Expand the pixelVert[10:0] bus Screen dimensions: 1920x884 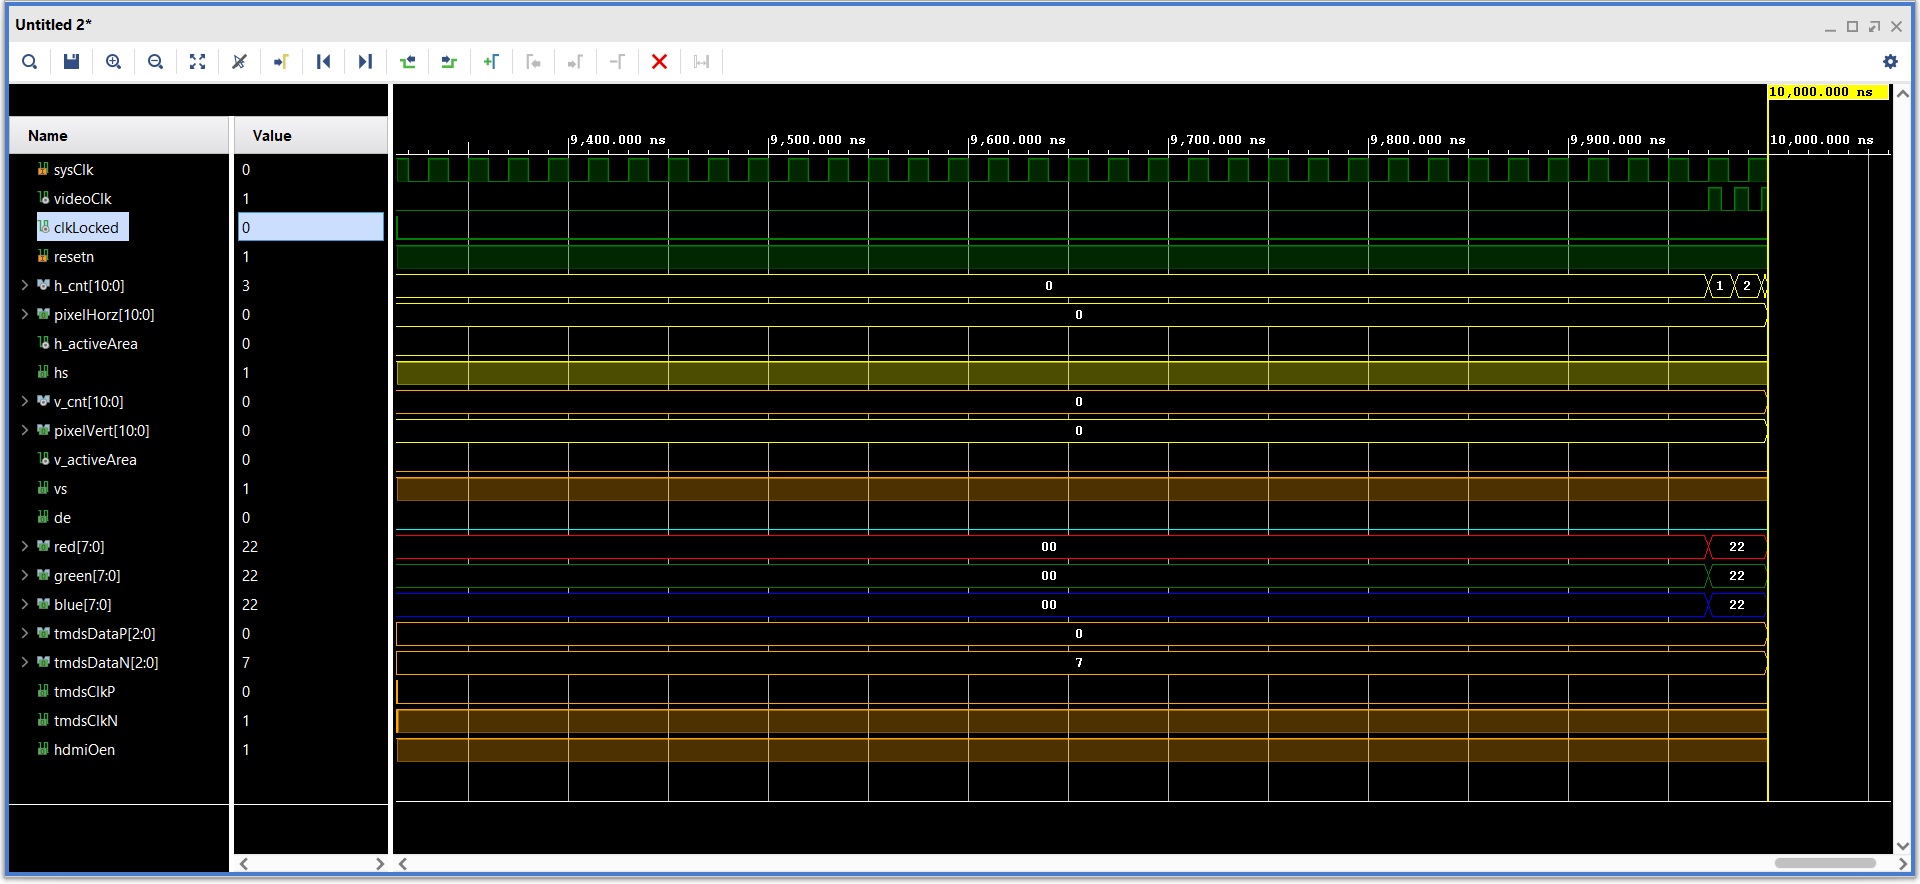[25, 431]
